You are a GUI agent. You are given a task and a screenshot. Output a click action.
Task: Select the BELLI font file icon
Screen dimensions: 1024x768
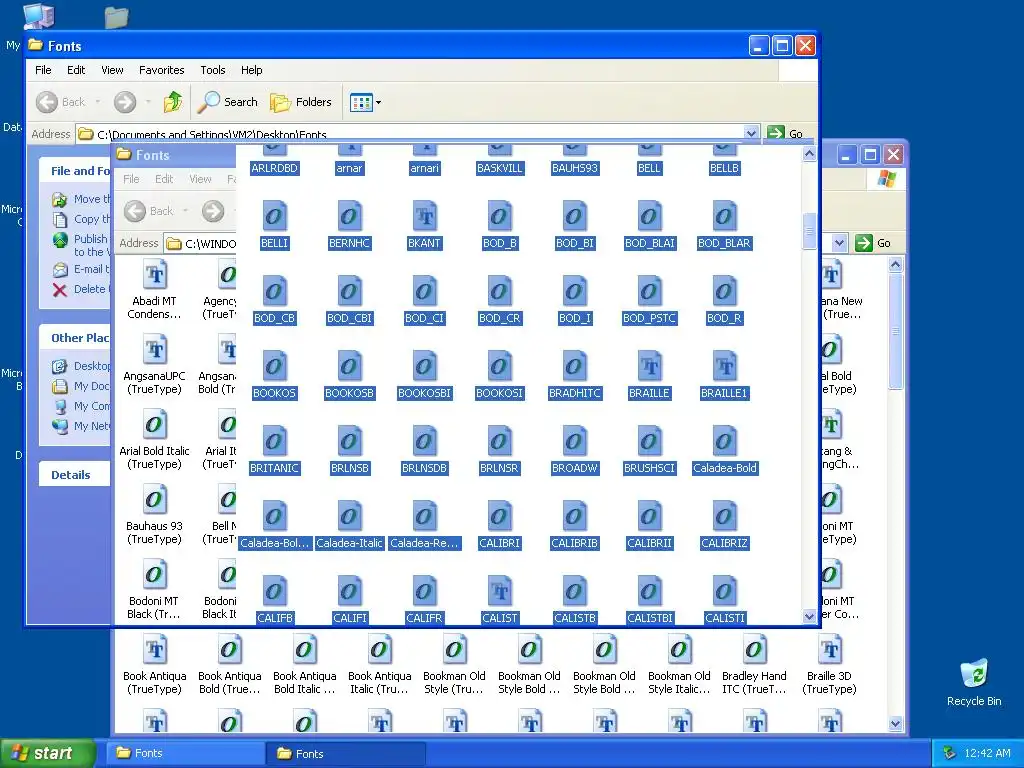[x=274, y=217]
